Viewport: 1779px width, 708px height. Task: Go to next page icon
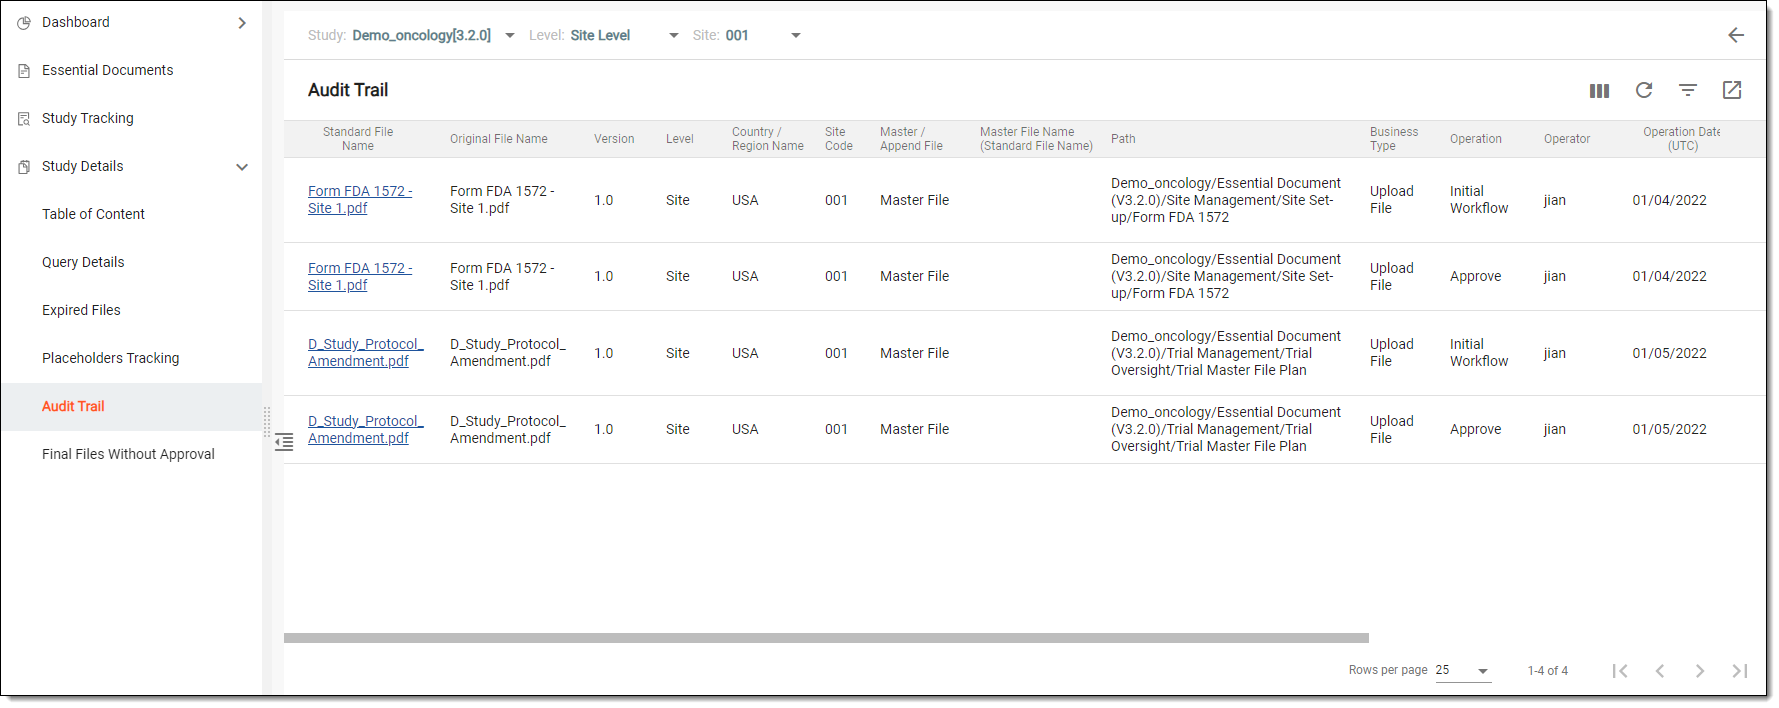[x=1700, y=671]
